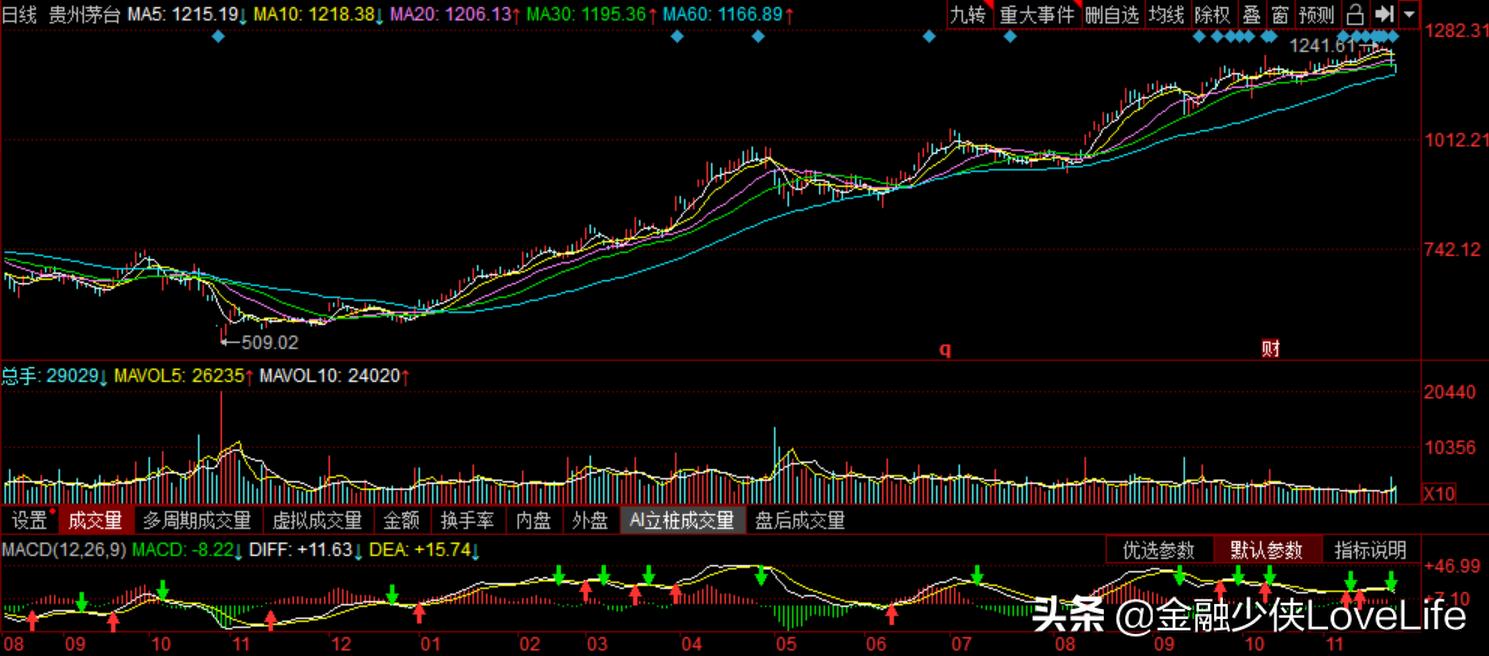
Task: Click month 02 on time axis
Action: point(528,645)
